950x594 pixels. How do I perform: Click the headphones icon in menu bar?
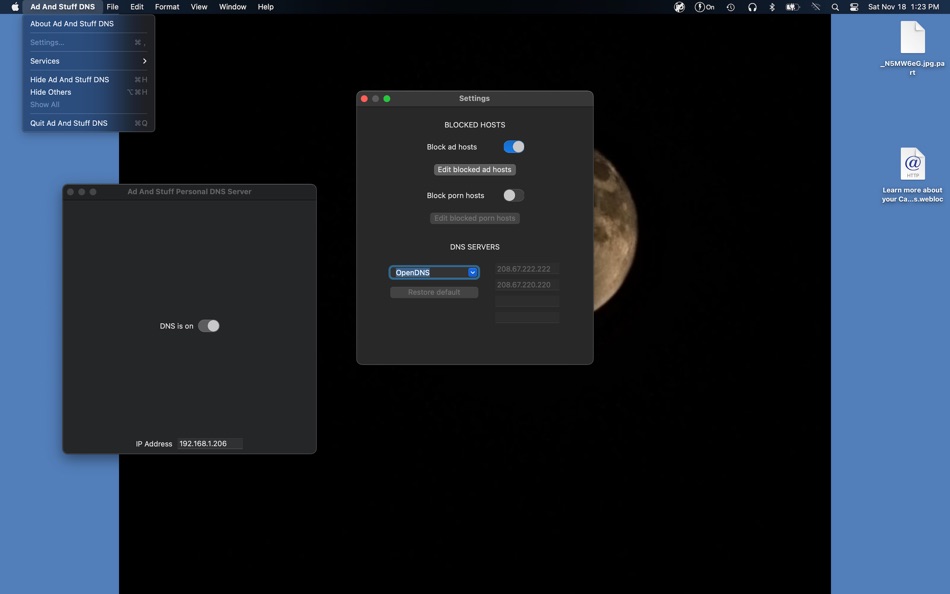(752, 7)
